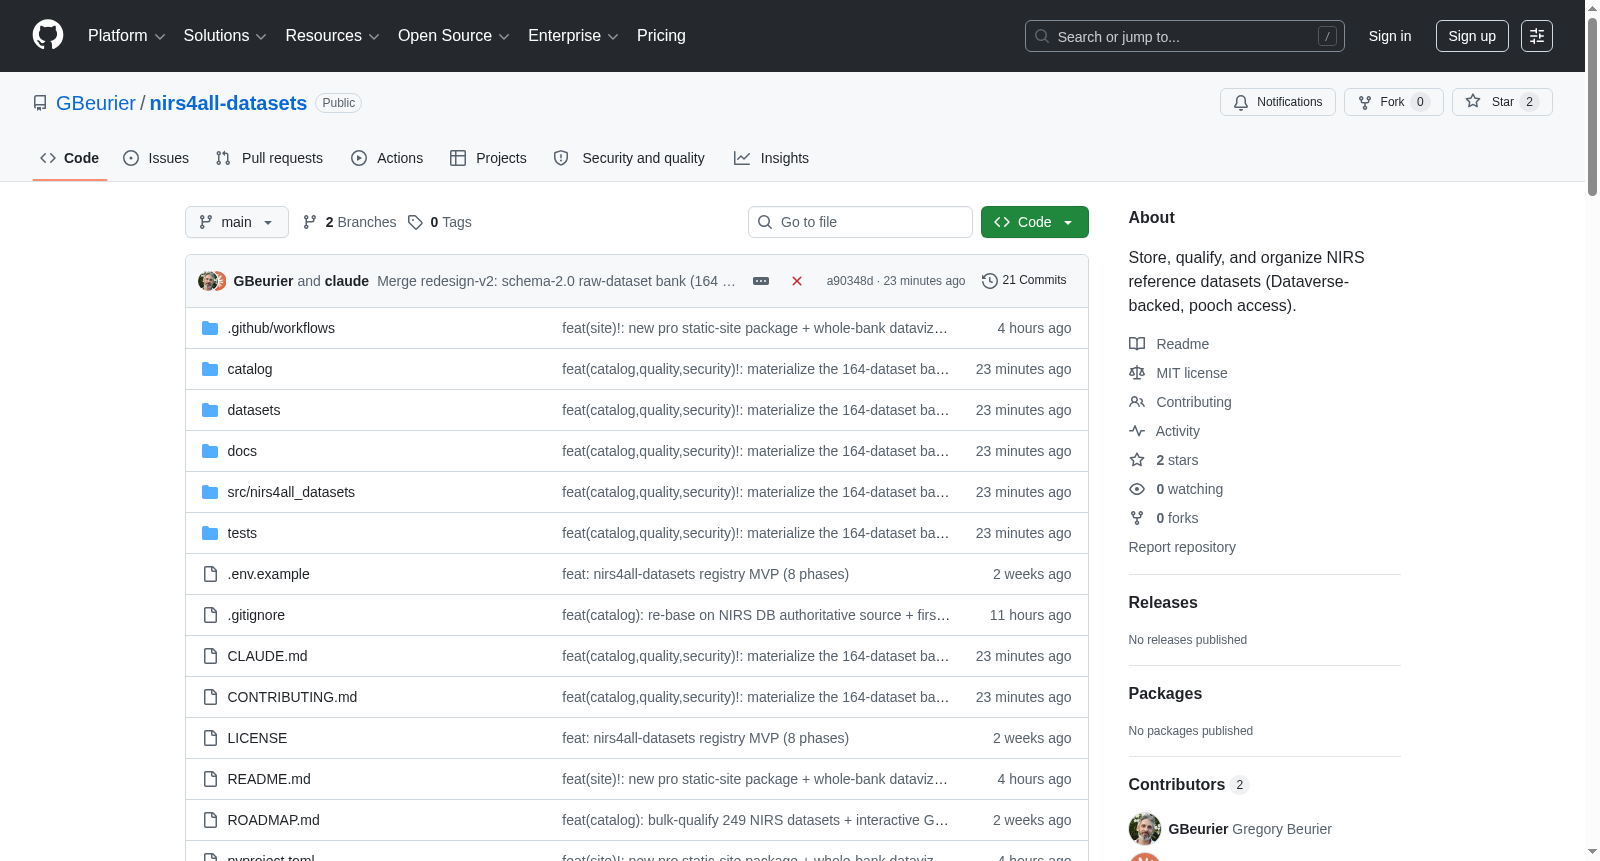Click the GBeurier avatar in commit header
Viewport: 1600px width, 861px height.
click(208, 281)
